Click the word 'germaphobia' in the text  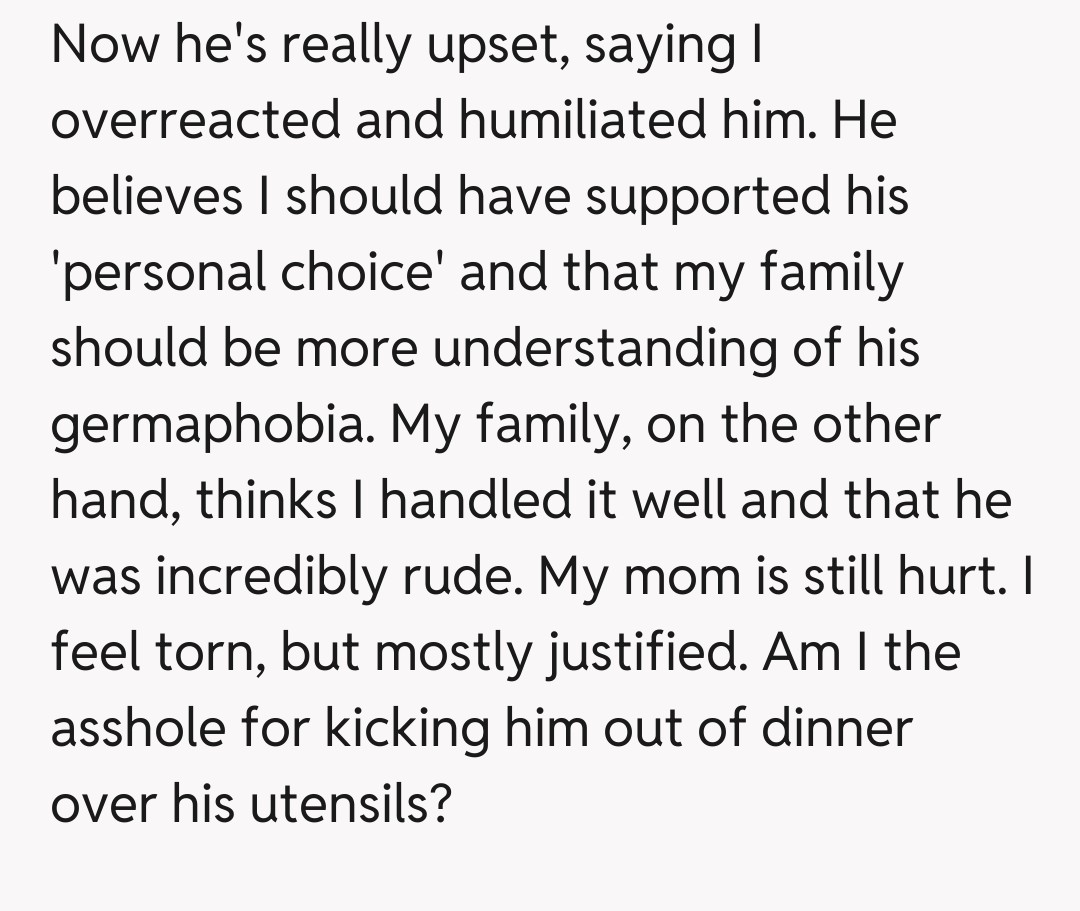click(212, 427)
